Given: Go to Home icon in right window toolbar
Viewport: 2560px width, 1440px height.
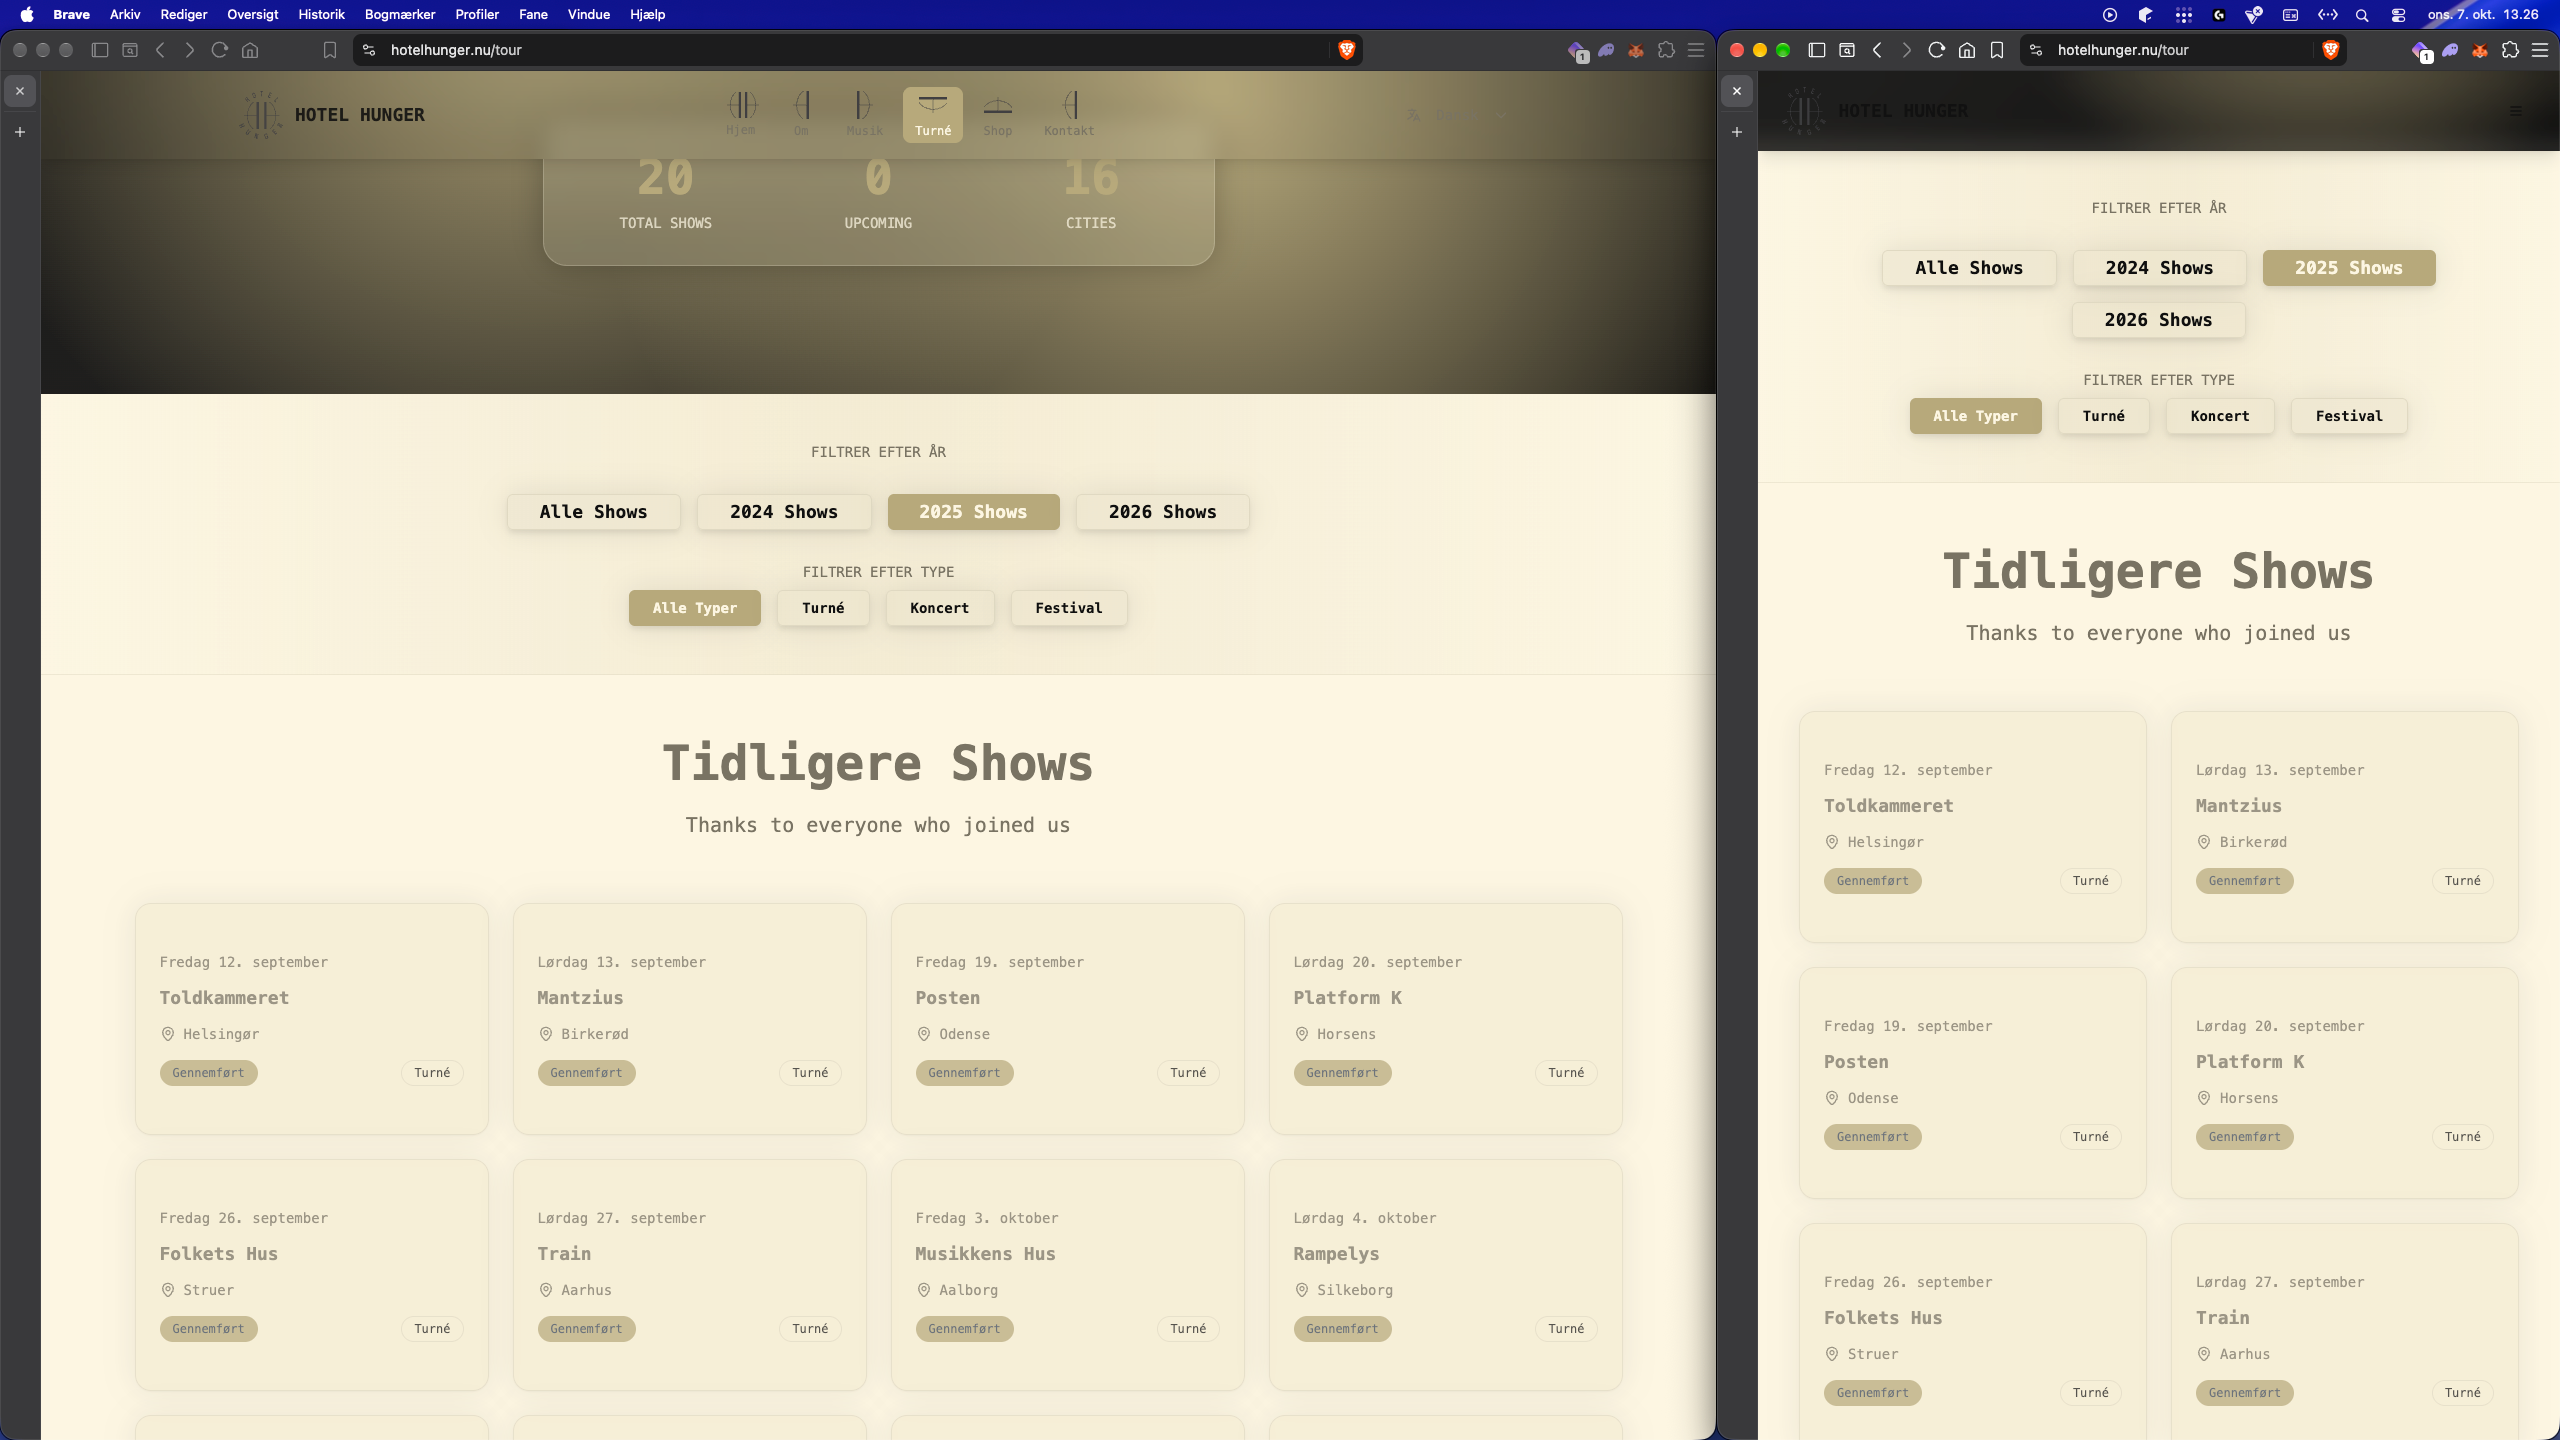Looking at the screenshot, I should point(1967,50).
